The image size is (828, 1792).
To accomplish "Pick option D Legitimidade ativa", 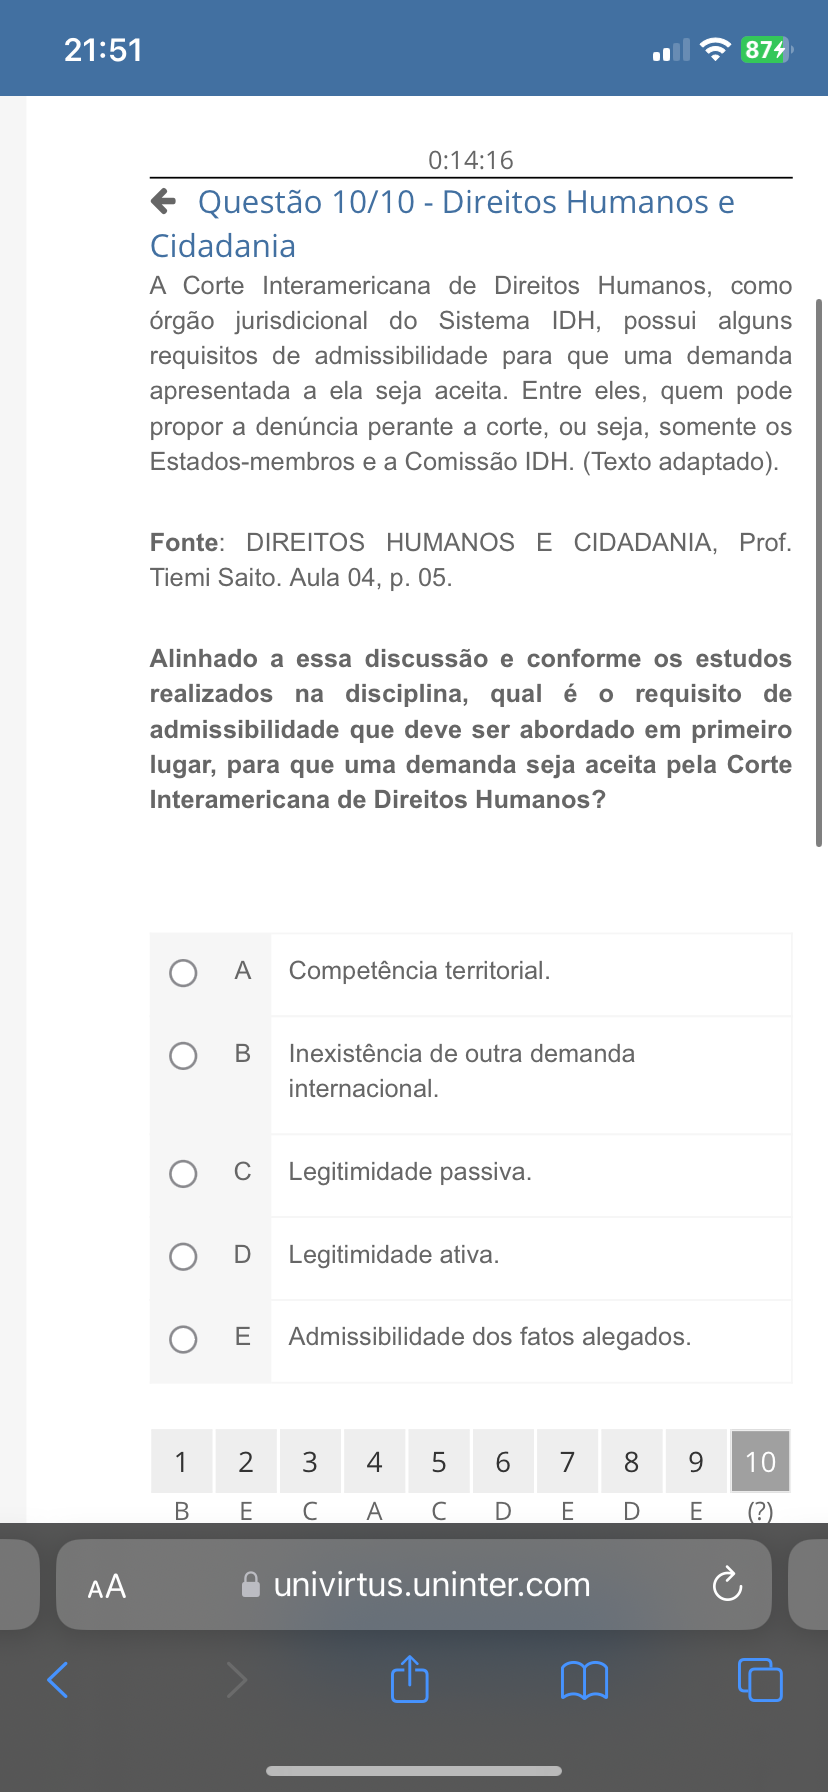I will pos(183,1256).
